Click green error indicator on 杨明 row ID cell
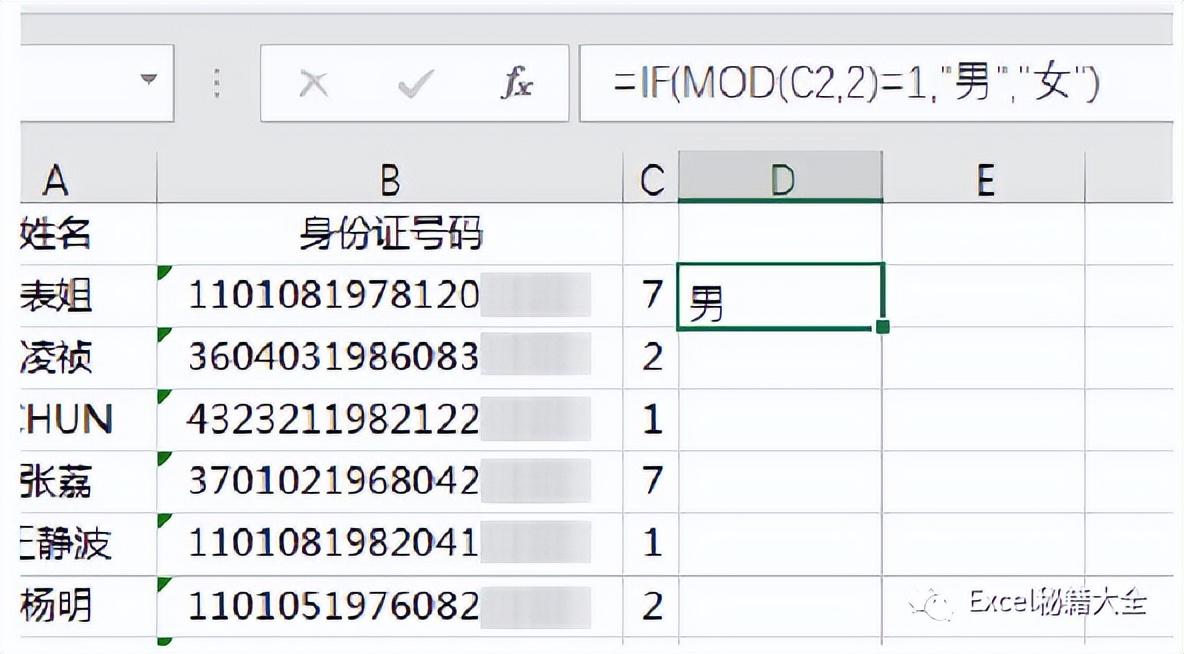The image size is (1184, 654). [x=164, y=583]
